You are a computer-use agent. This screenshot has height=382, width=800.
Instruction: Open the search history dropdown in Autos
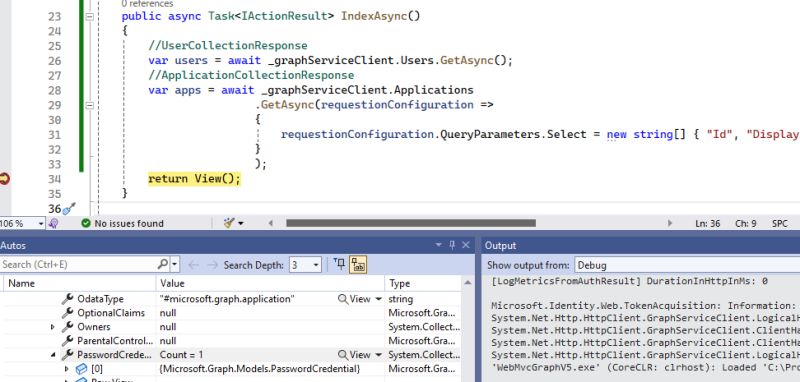(x=175, y=264)
